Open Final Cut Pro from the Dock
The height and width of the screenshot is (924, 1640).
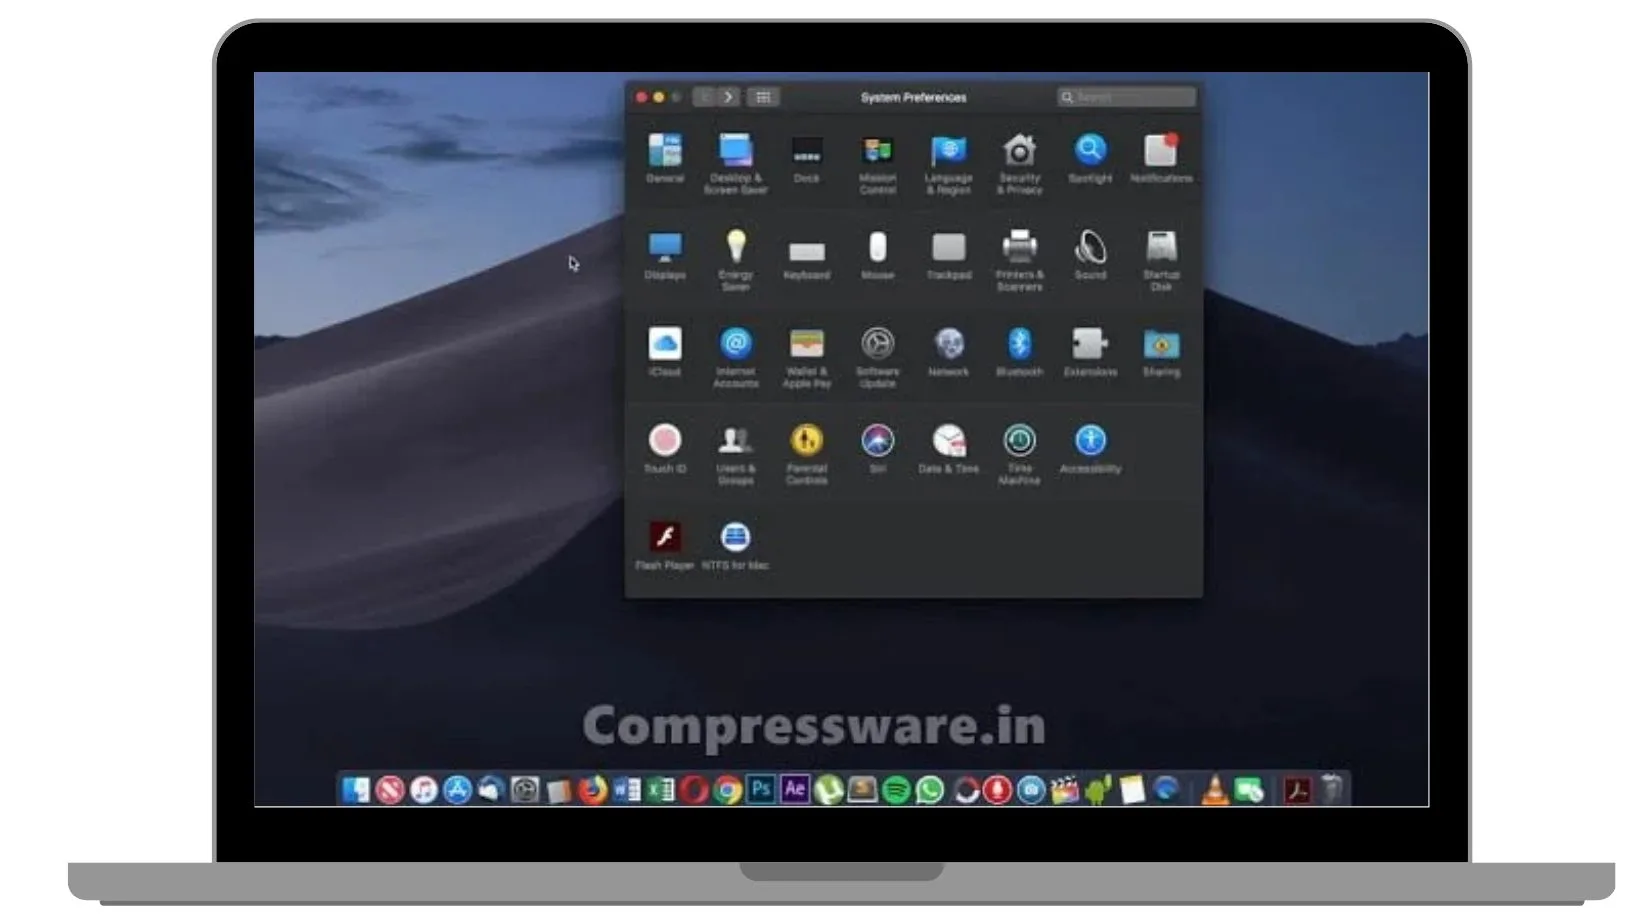(1065, 790)
